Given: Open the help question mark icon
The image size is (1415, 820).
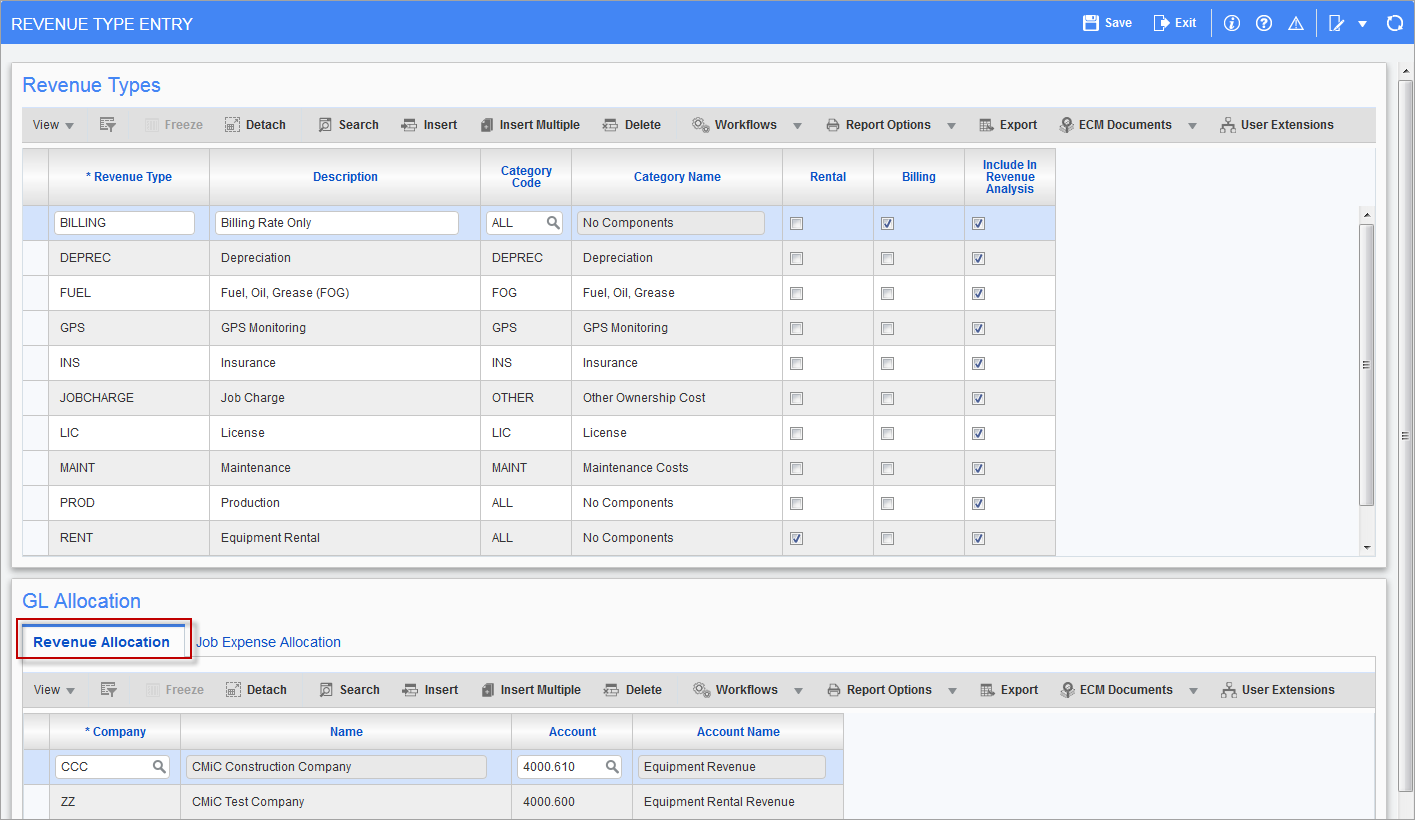Looking at the screenshot, I should (1264, 23).
